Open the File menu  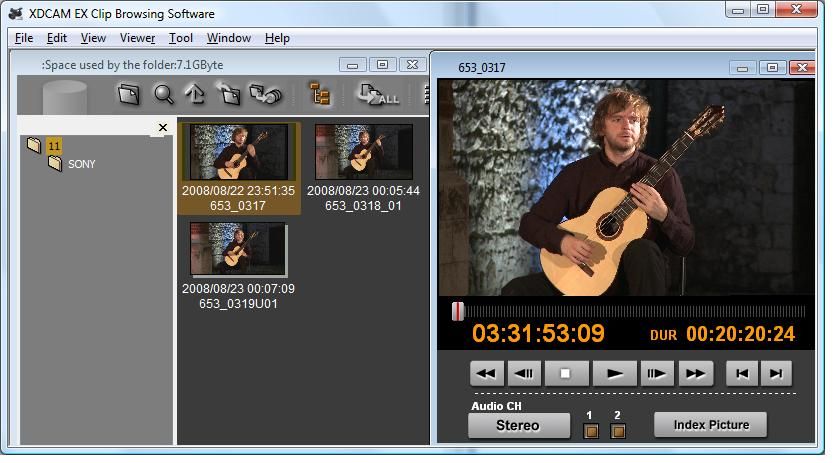tap(24, 38)
